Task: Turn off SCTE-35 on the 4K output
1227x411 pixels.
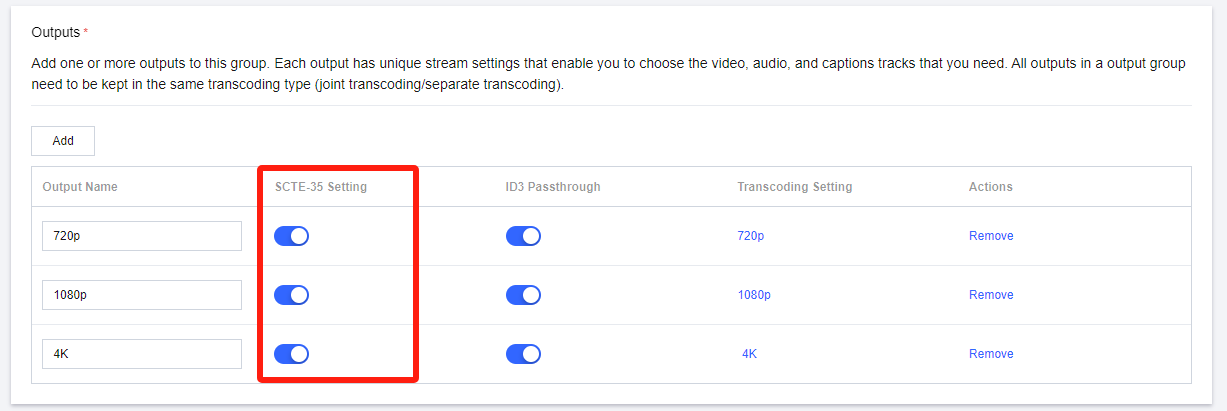Action: [x=291, y=354]
